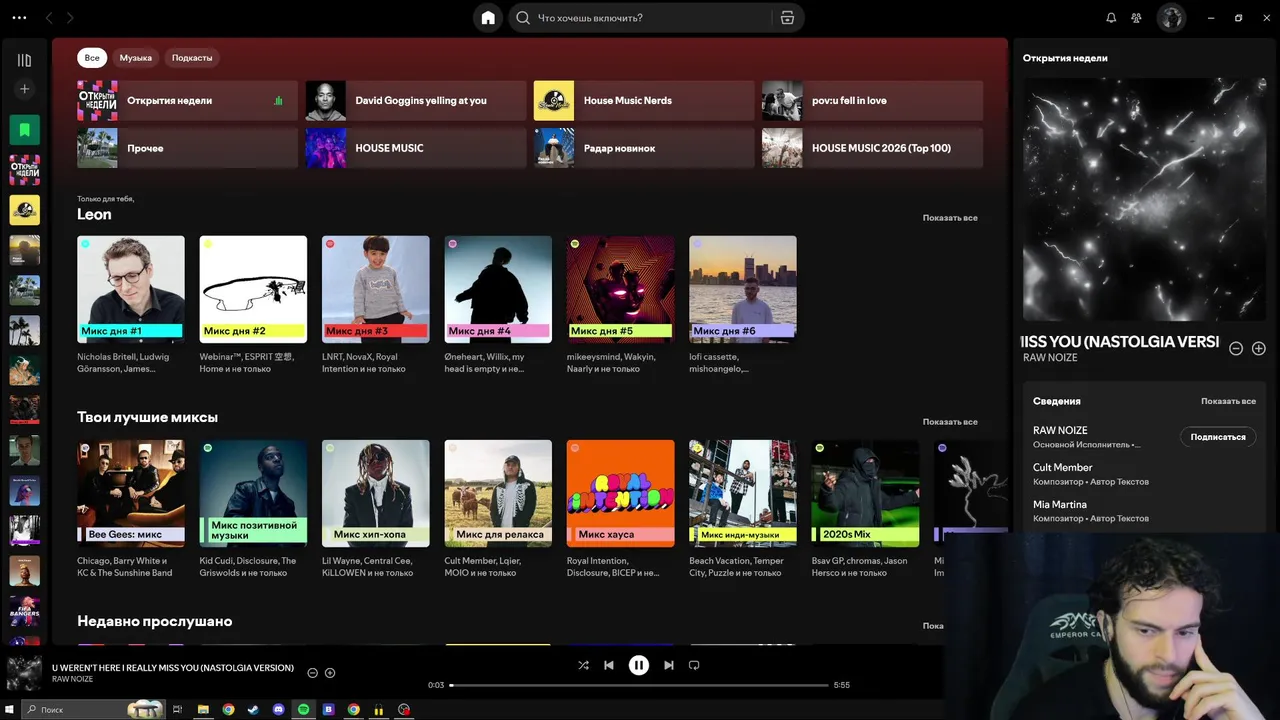Toggle repeat mode
Viewport: 1280px width, 720px height.
coord(694,665)
